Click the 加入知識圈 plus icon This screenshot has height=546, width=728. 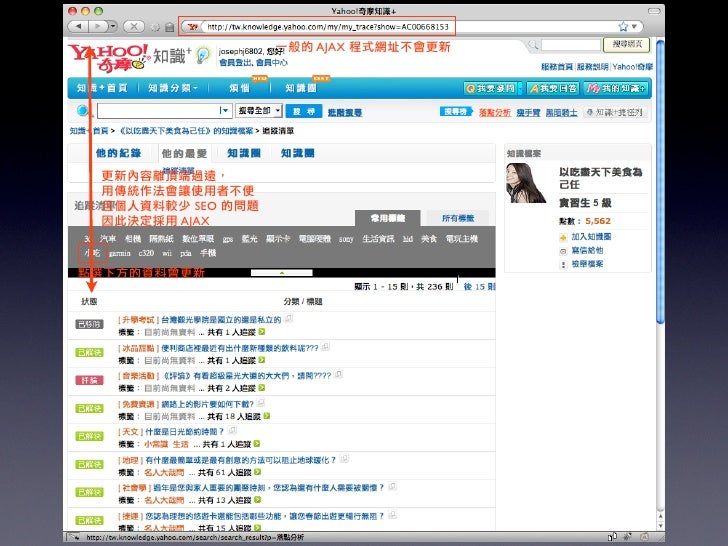tap(563, 237)
